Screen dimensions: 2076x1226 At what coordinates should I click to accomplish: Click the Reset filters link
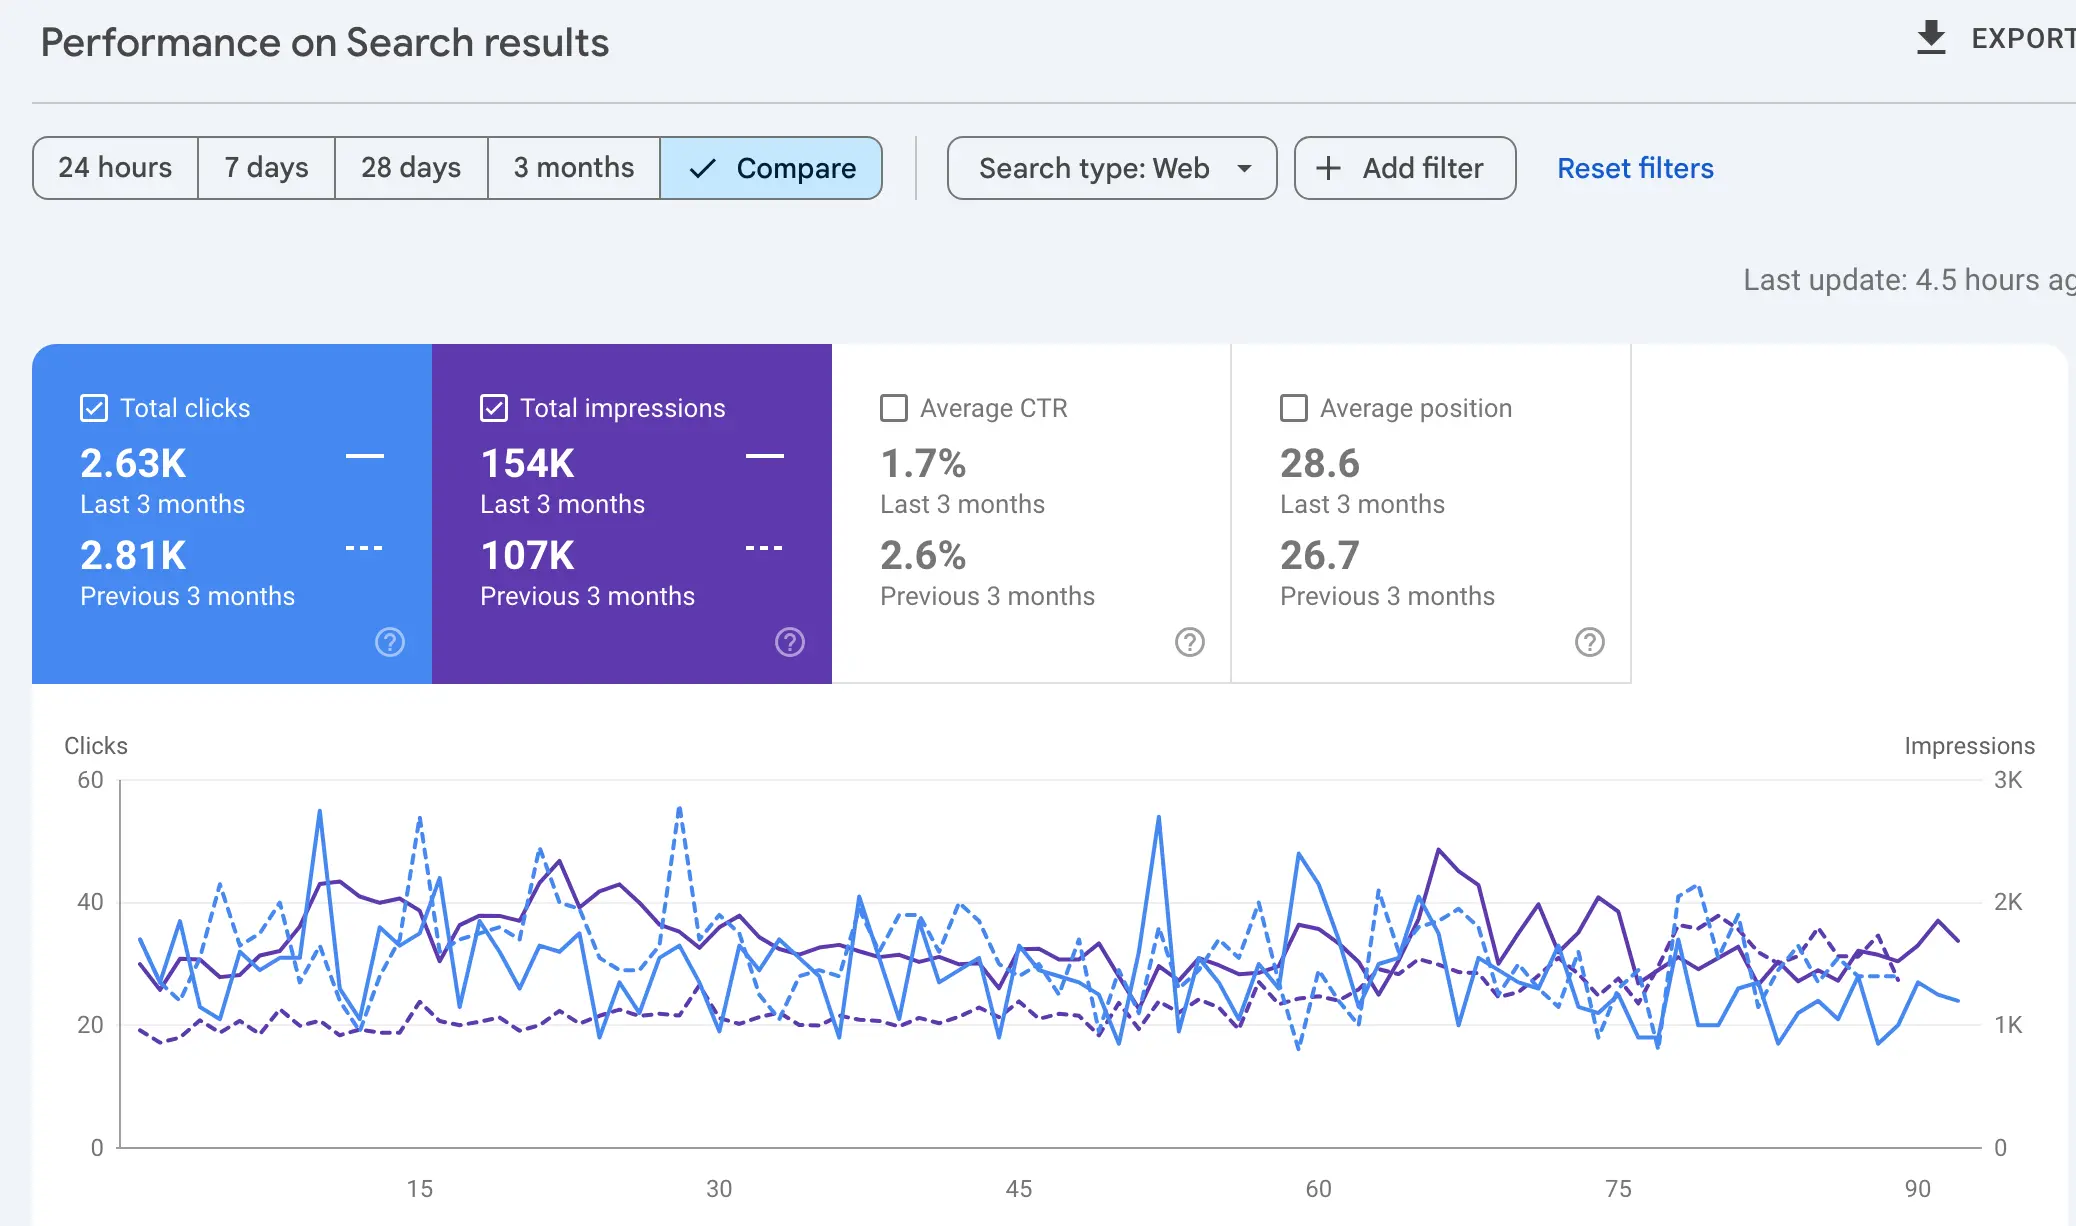[1635, 168]
